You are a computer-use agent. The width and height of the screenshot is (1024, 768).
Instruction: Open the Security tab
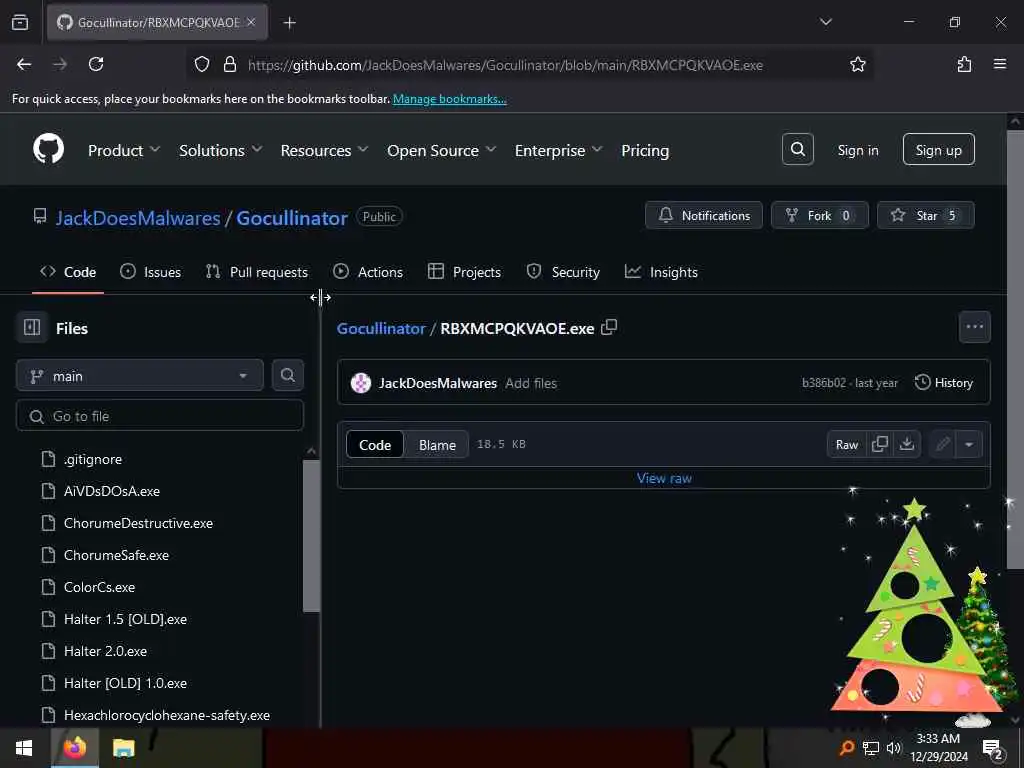coord(563,272)
